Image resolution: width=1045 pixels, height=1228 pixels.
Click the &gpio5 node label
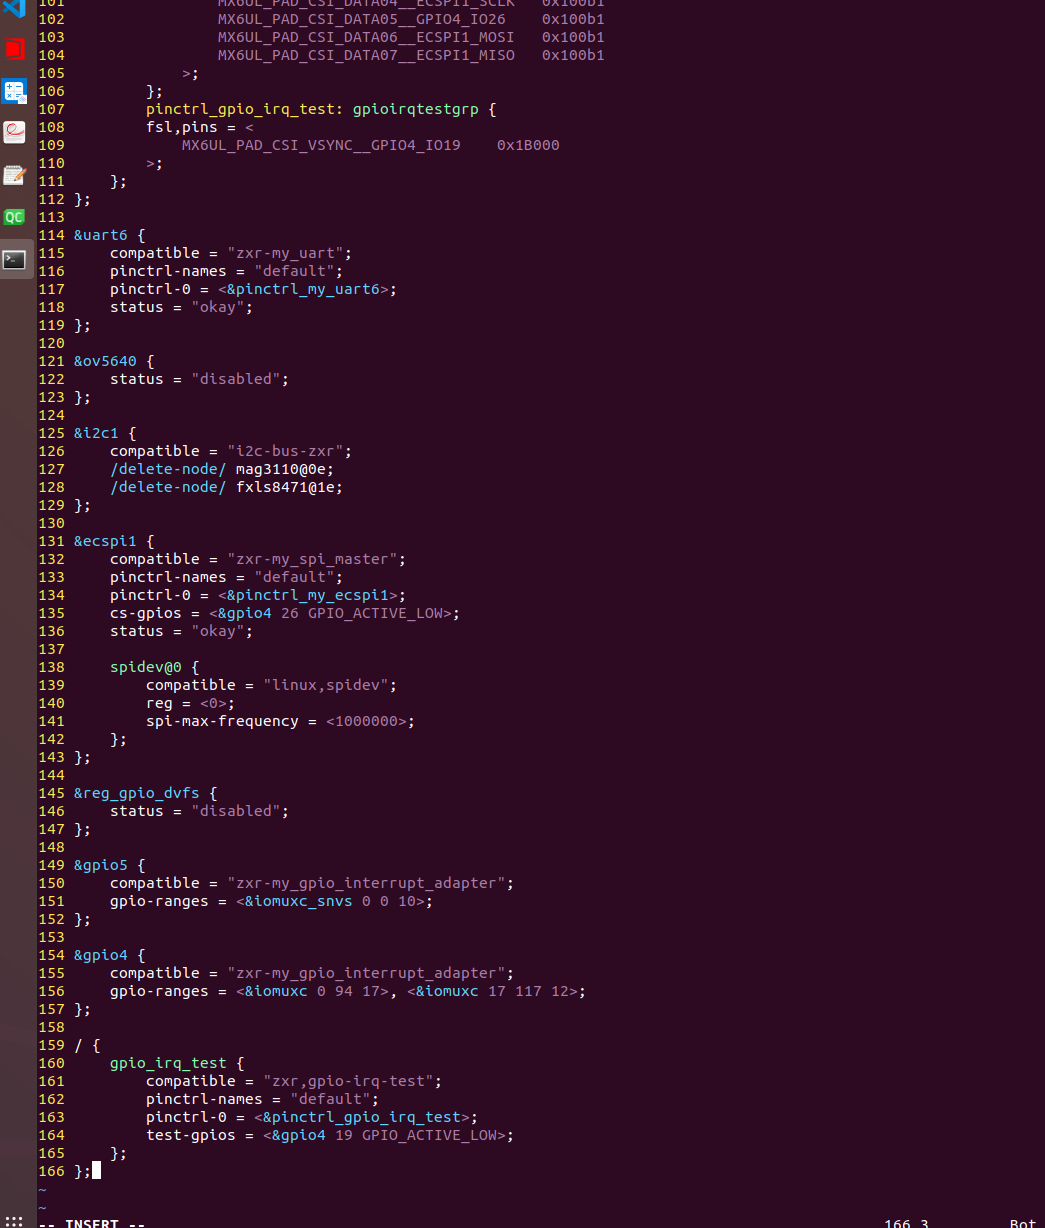point(101,865)
